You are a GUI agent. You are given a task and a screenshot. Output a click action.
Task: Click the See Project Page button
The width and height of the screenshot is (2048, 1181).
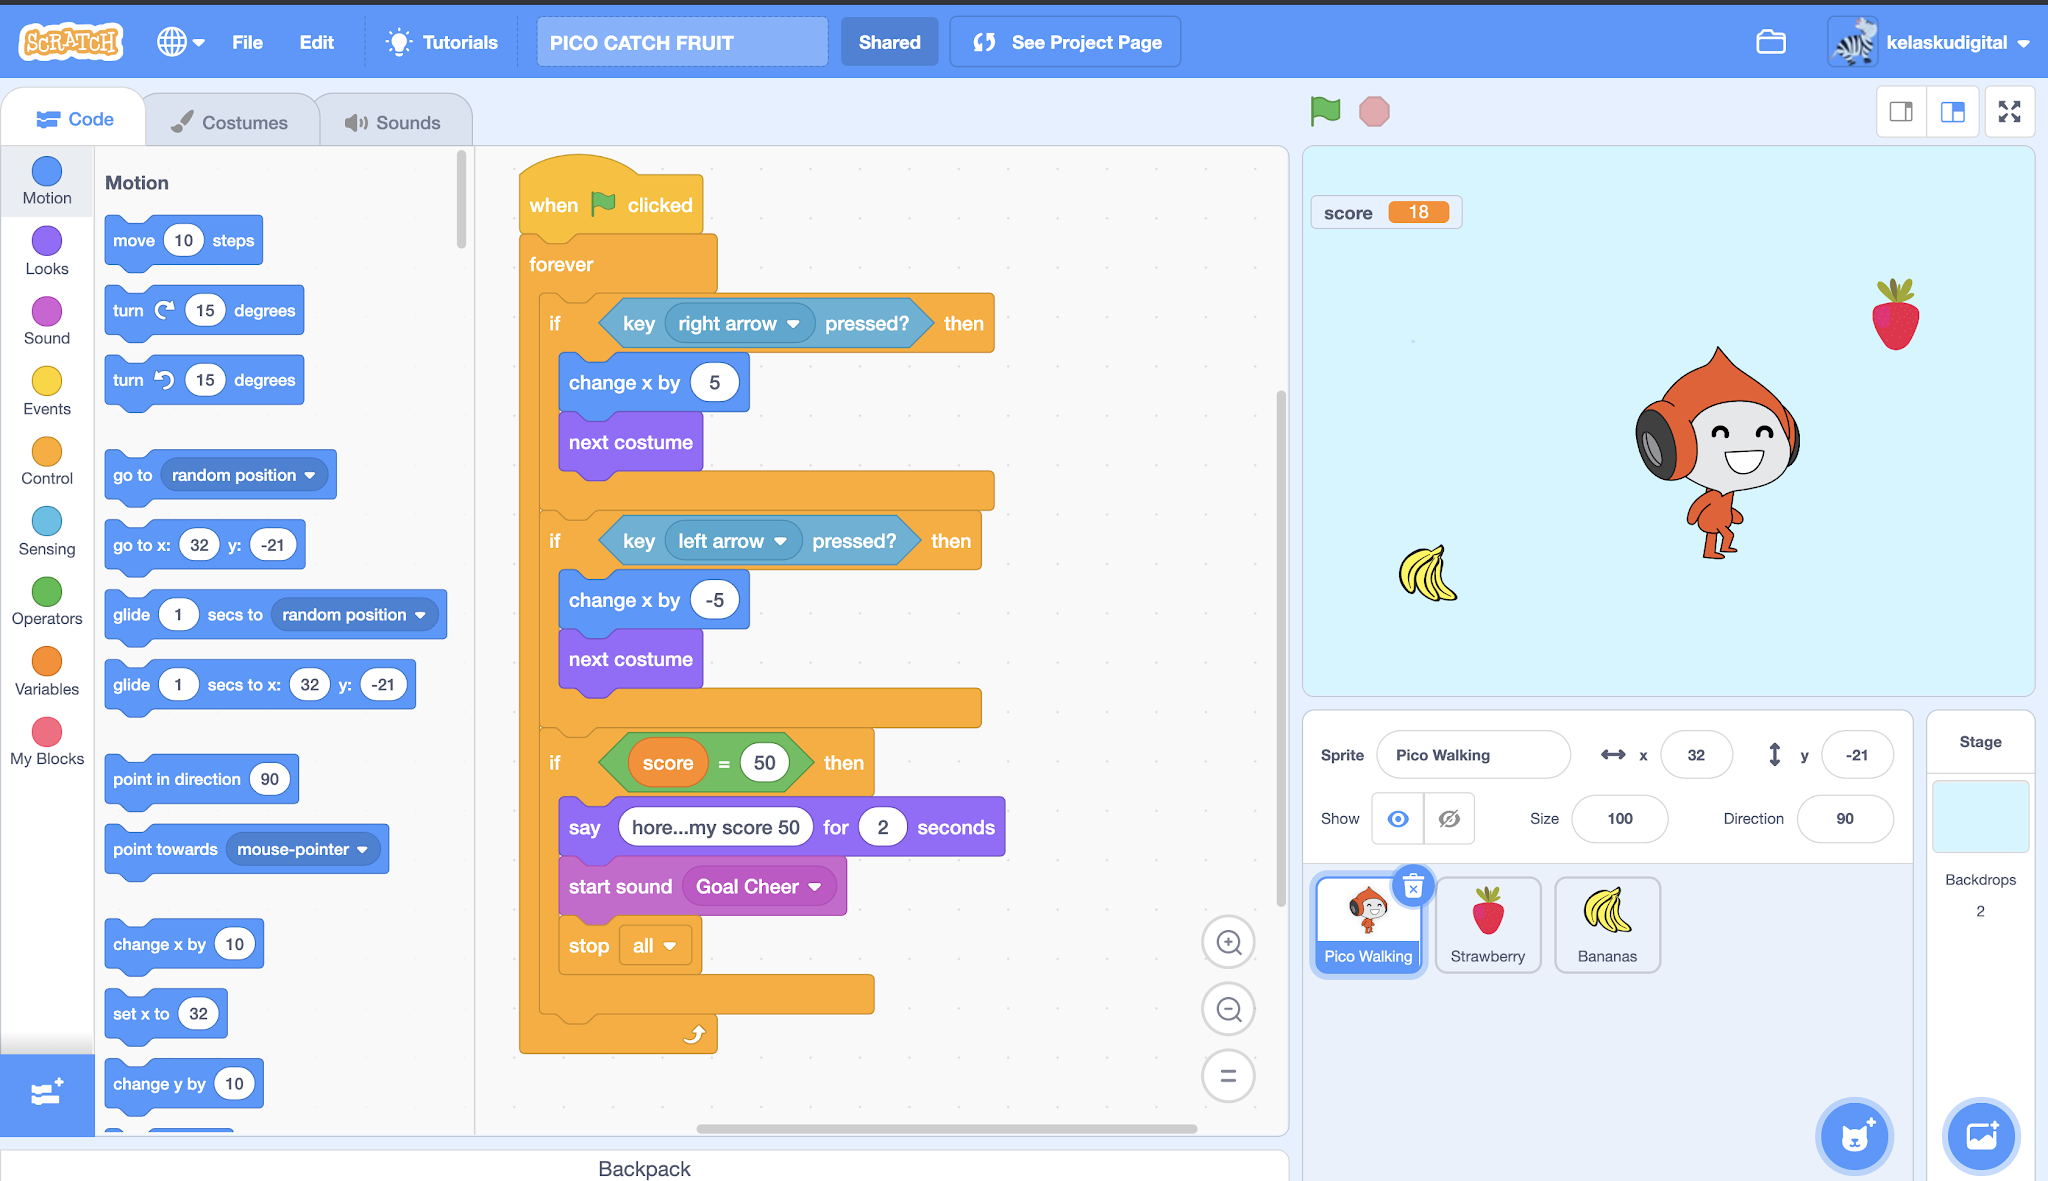click(1064, 41)
